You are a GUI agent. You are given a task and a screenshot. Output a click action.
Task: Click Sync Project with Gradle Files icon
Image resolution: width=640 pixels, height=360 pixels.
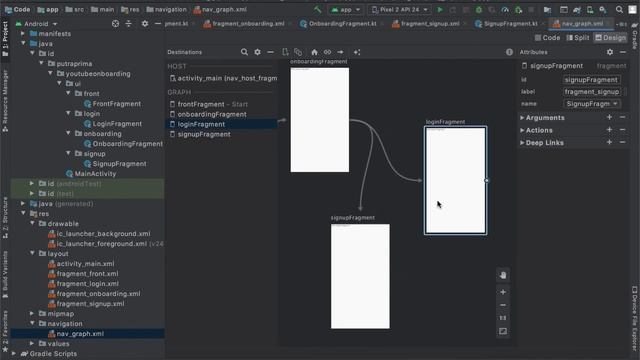(577, 9)
